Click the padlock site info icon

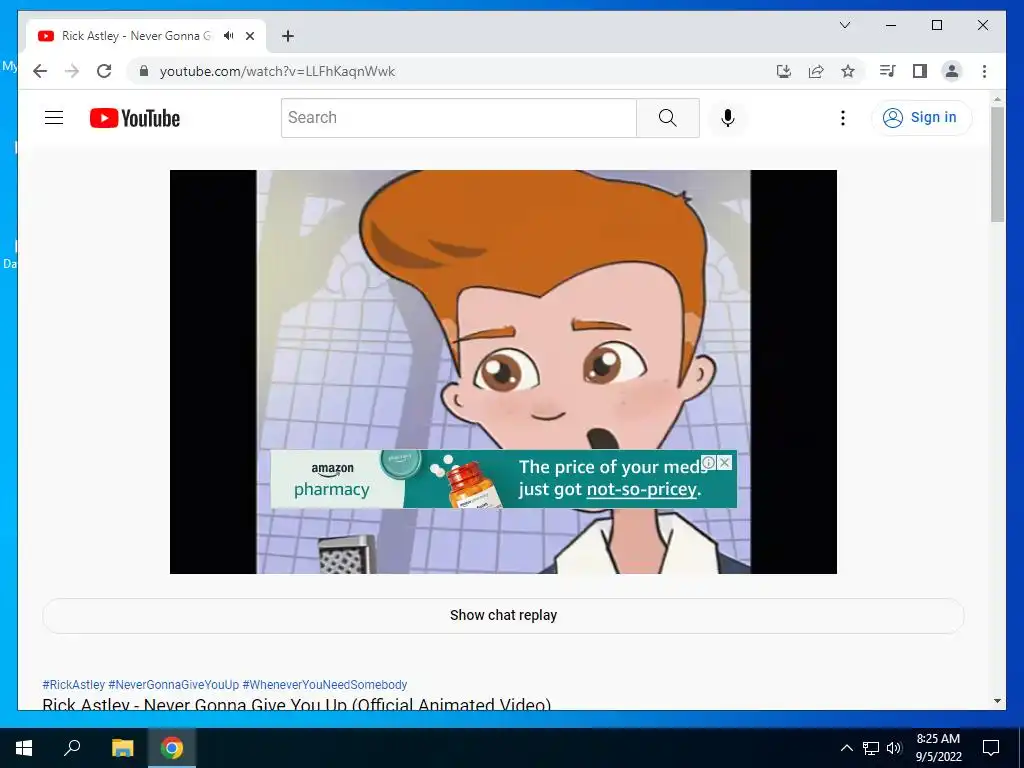(144, 71)
